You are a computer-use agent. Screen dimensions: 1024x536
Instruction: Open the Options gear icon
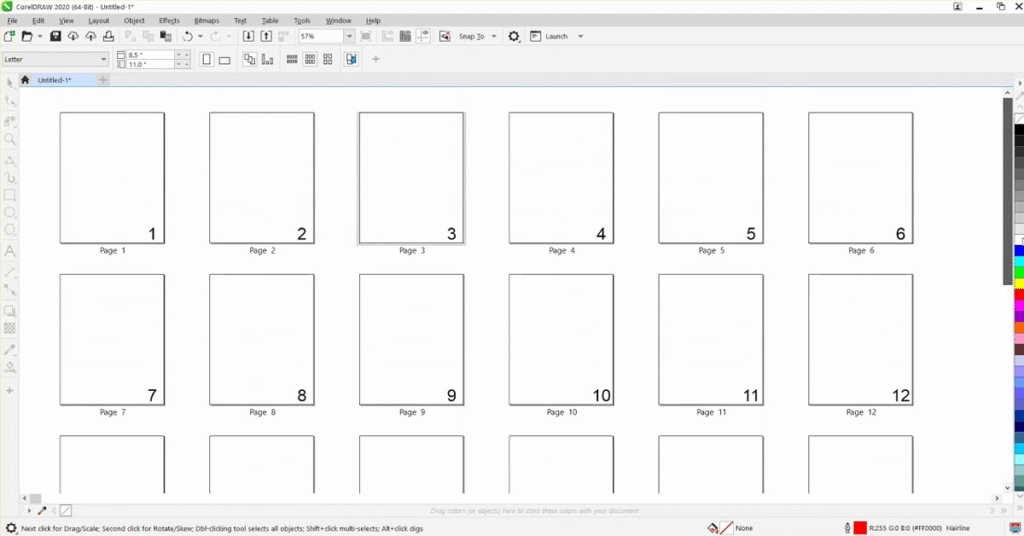click(x=514, y=37)
